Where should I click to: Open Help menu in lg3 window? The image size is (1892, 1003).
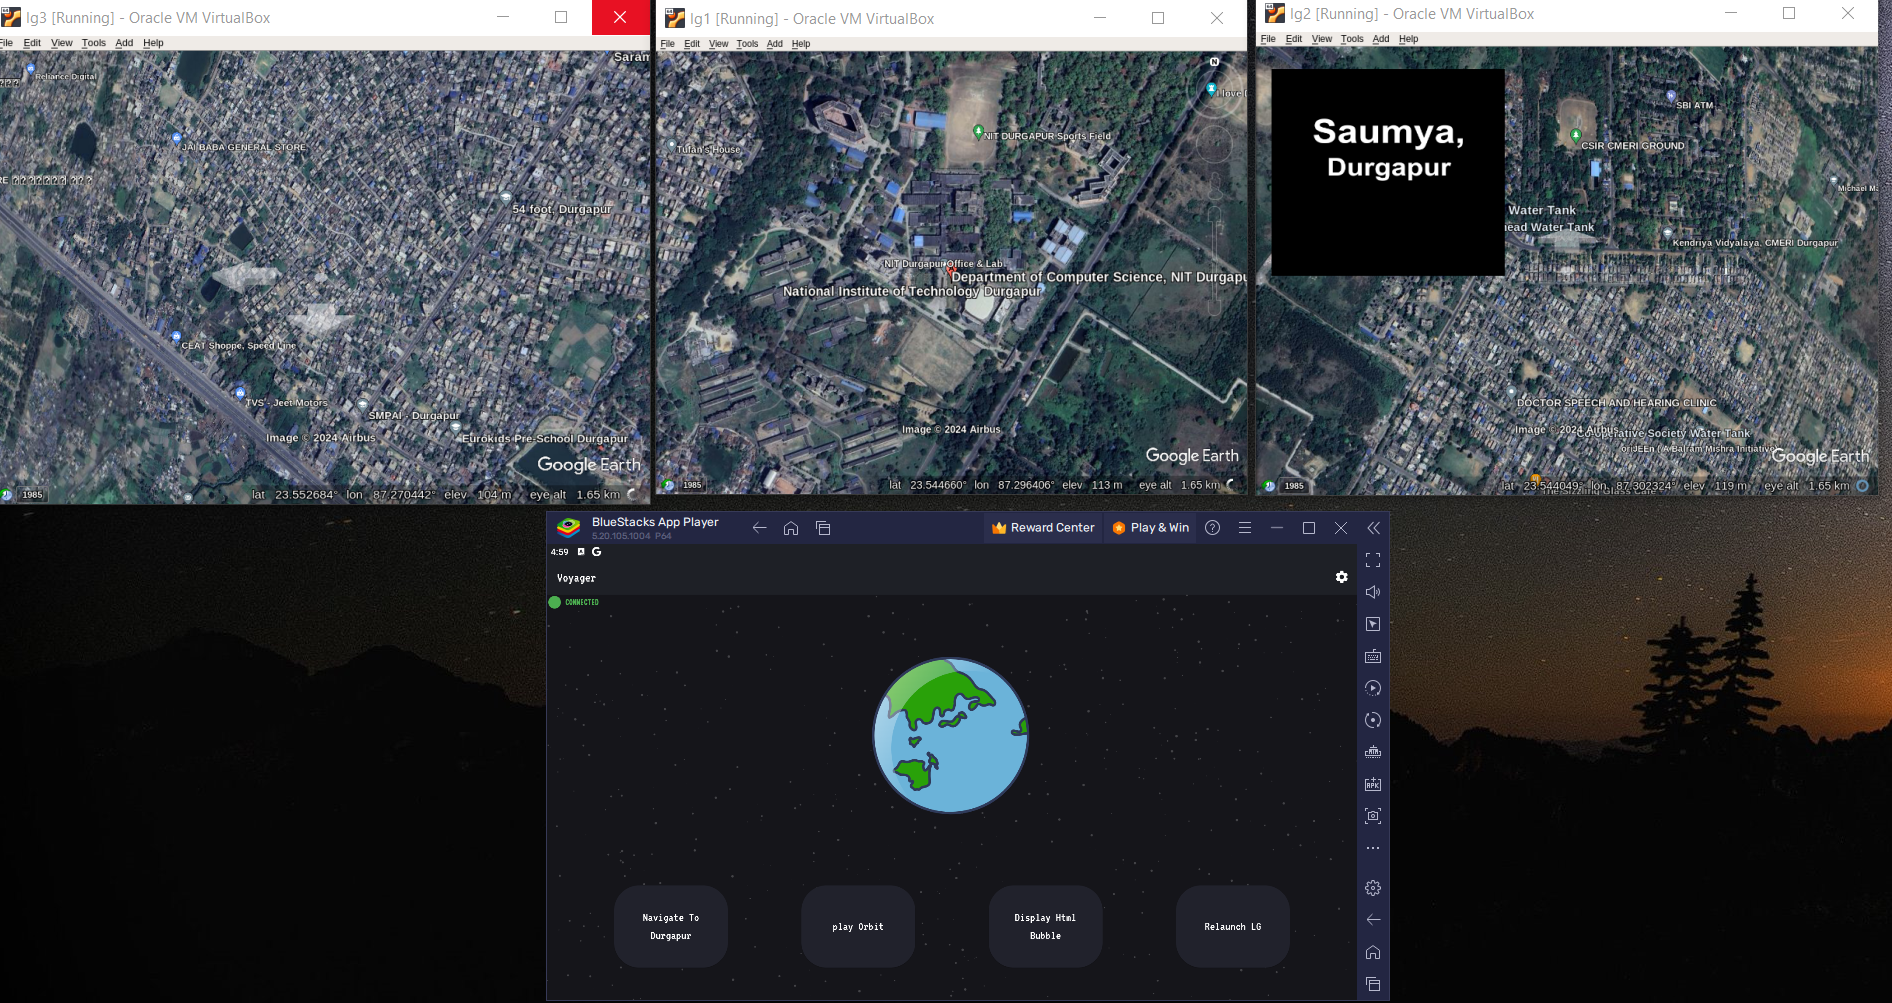153,43
